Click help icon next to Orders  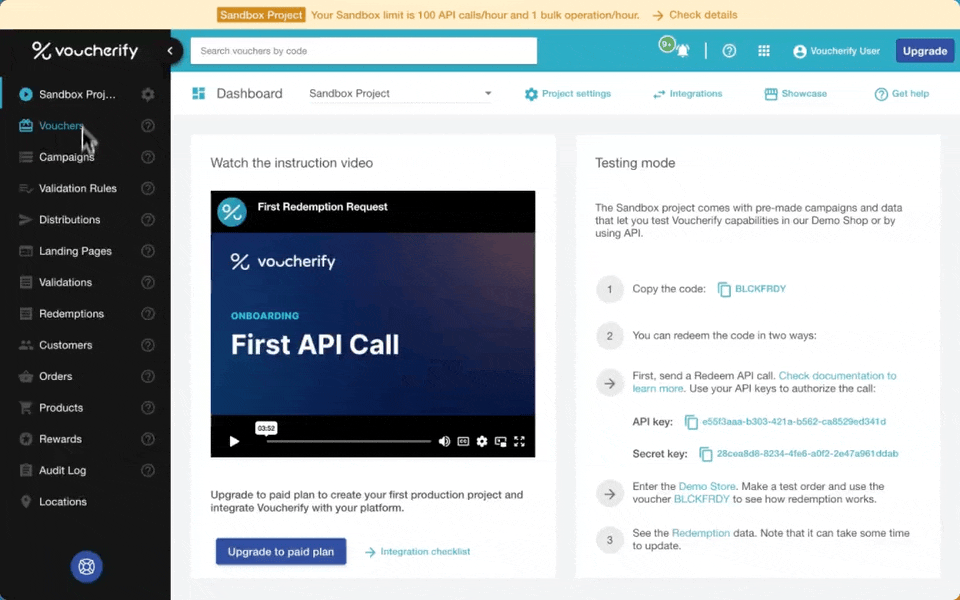(148, 376)
